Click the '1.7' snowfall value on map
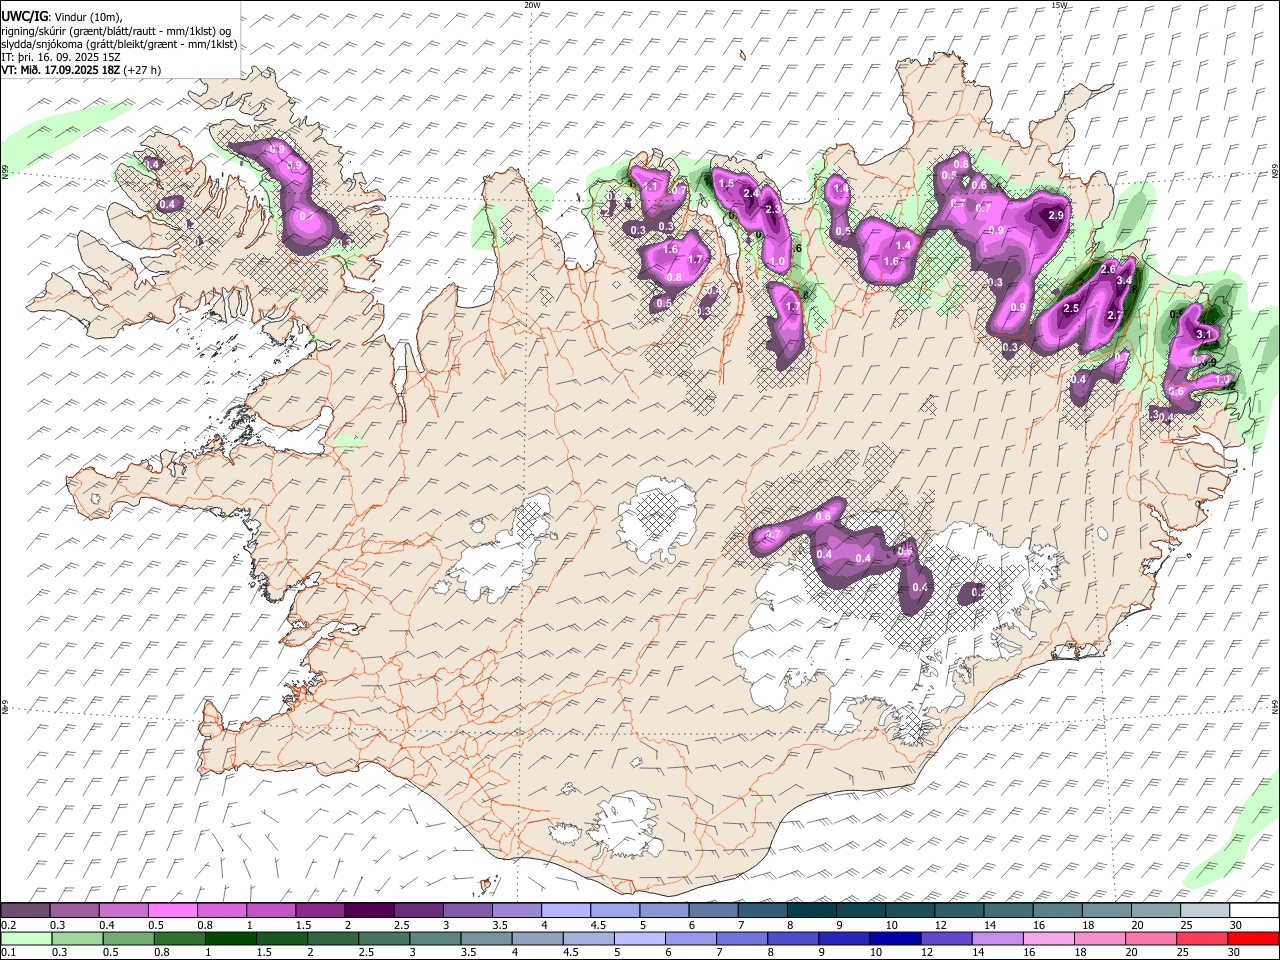The width and height of the screenshot is (1280, 960). tap(696, 259)
